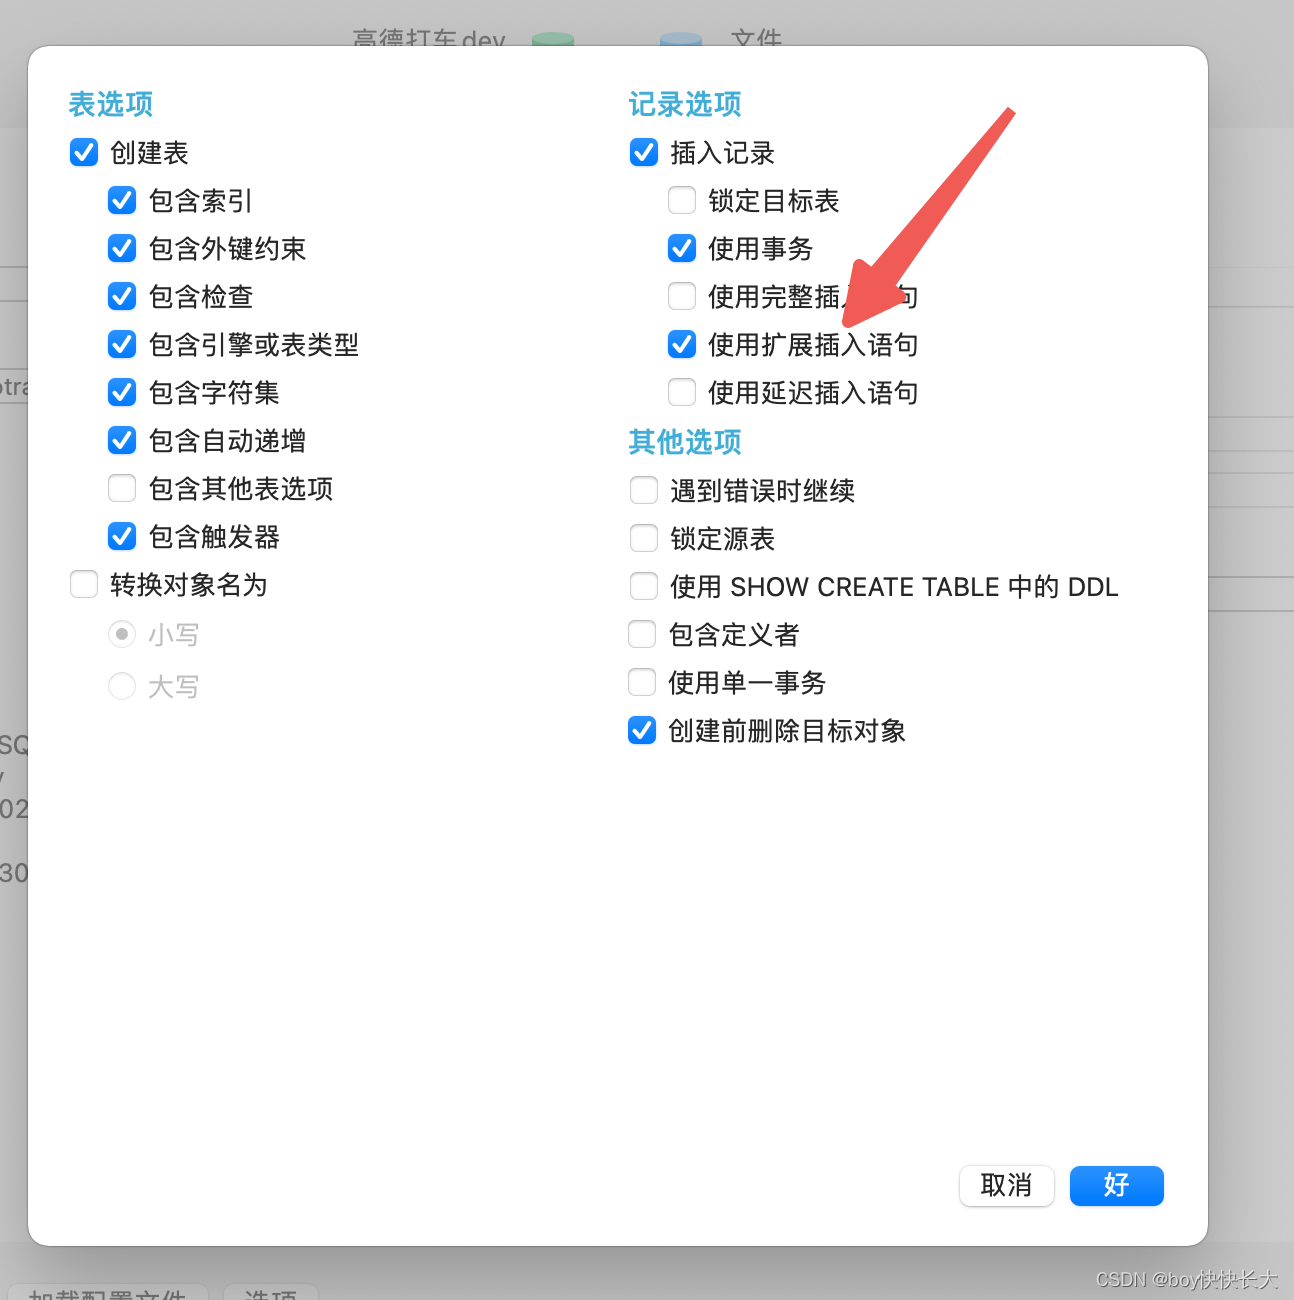1294x1300 pixels.
Task: Confirm with the 好 button
Action: pyautogui.click(x=1117, y=1186)
